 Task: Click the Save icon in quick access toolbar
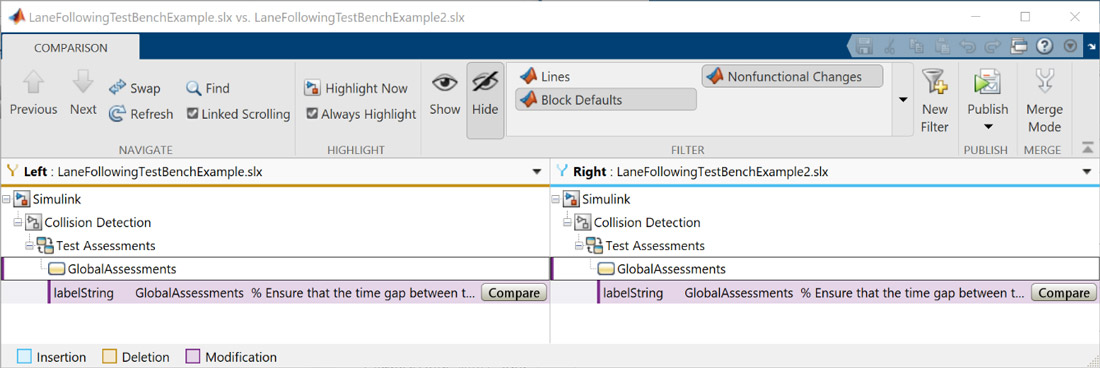click(865, 46)
